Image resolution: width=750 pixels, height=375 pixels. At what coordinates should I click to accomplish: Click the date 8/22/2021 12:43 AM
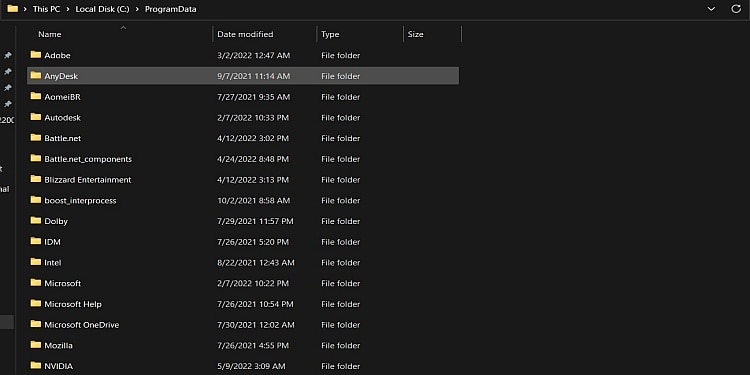256,263
